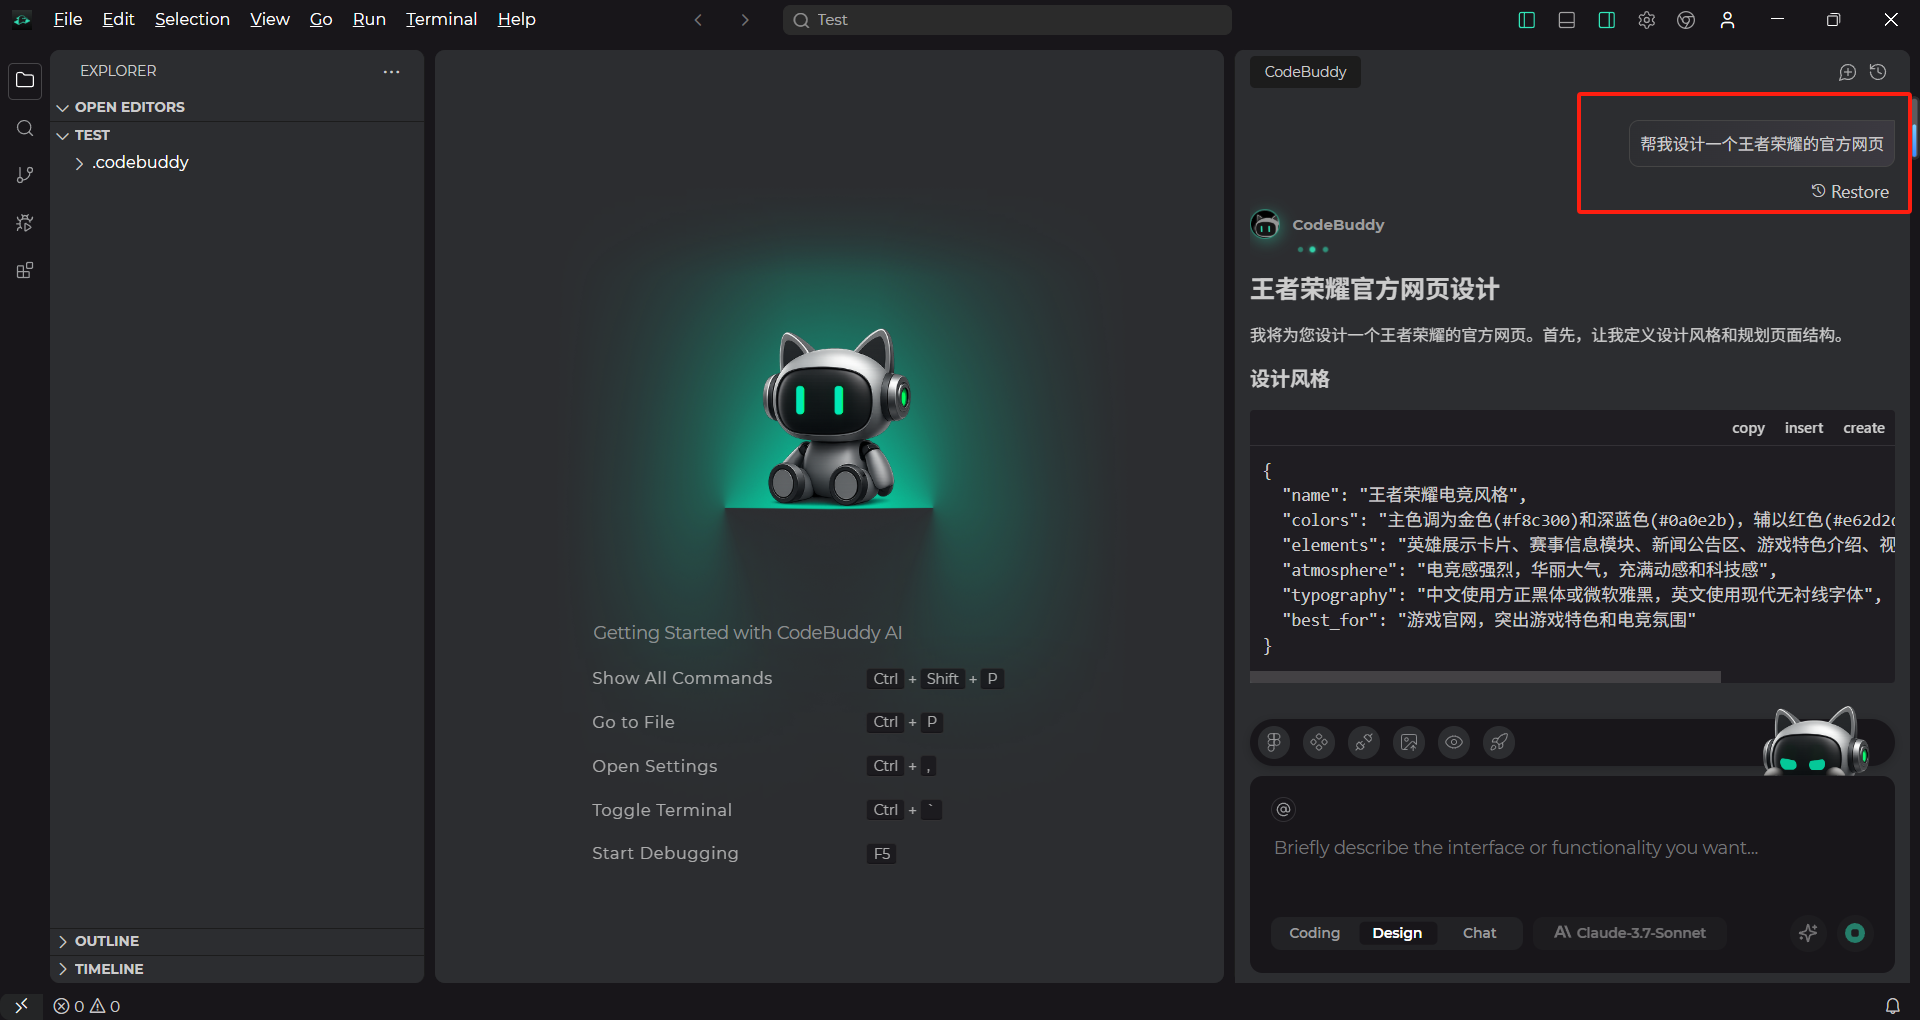This screenshot has width=1920, height=1020.
Task: Click the plug integration icon
Action: [1364, 742]
